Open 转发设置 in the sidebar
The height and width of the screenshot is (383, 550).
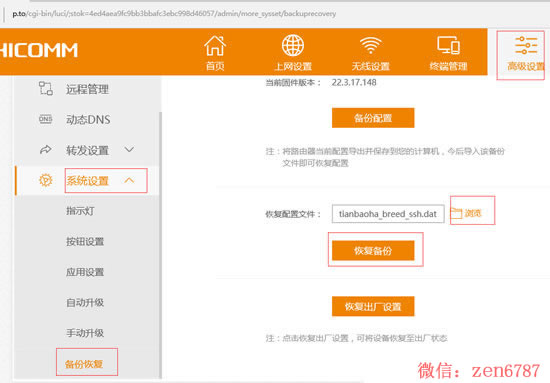tap(87, 150)
